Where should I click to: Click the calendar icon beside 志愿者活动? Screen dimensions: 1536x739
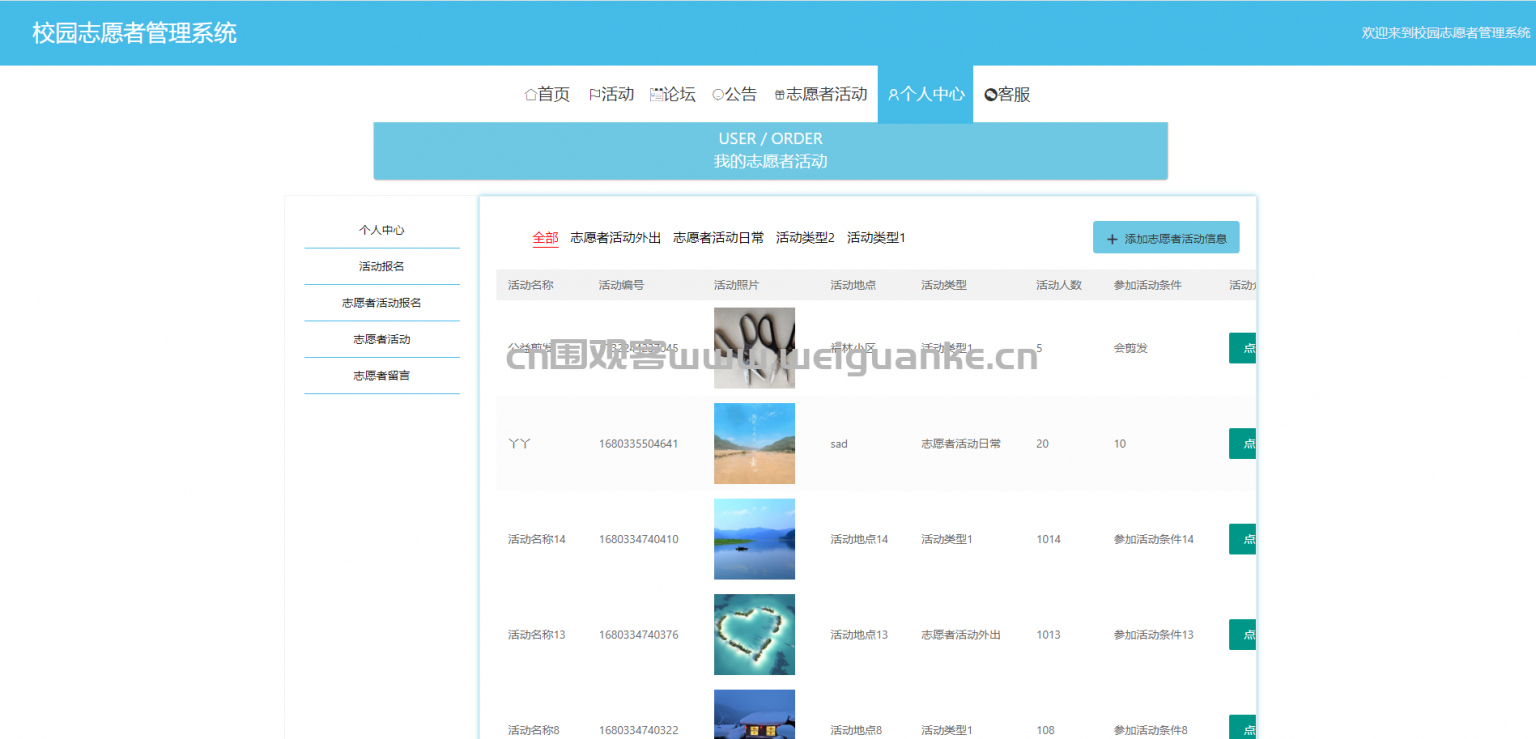point(780,93)
